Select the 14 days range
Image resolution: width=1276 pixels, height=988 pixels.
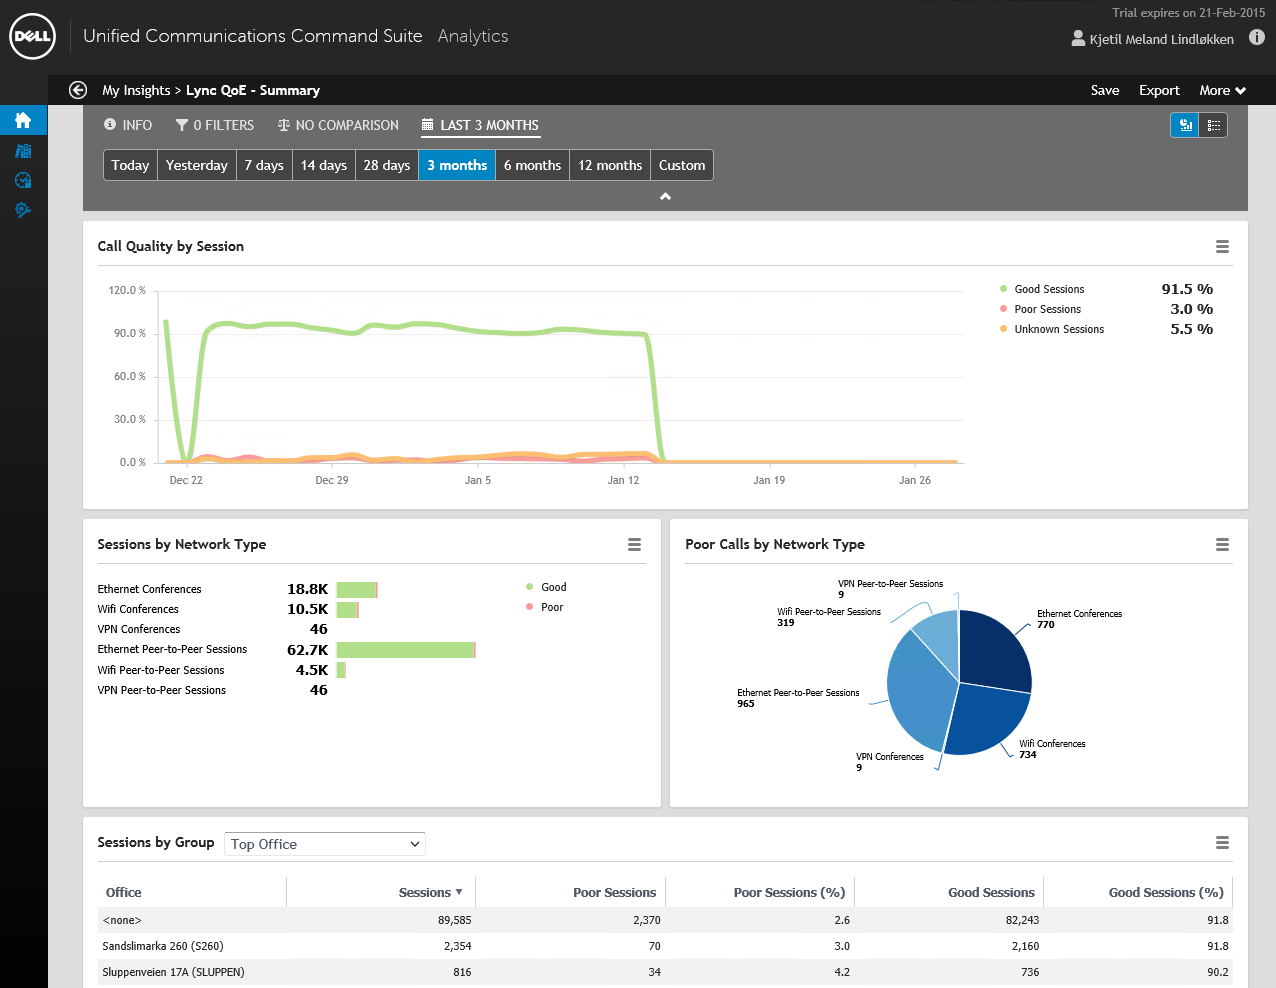pyautogui.click(x=324, y=165)
